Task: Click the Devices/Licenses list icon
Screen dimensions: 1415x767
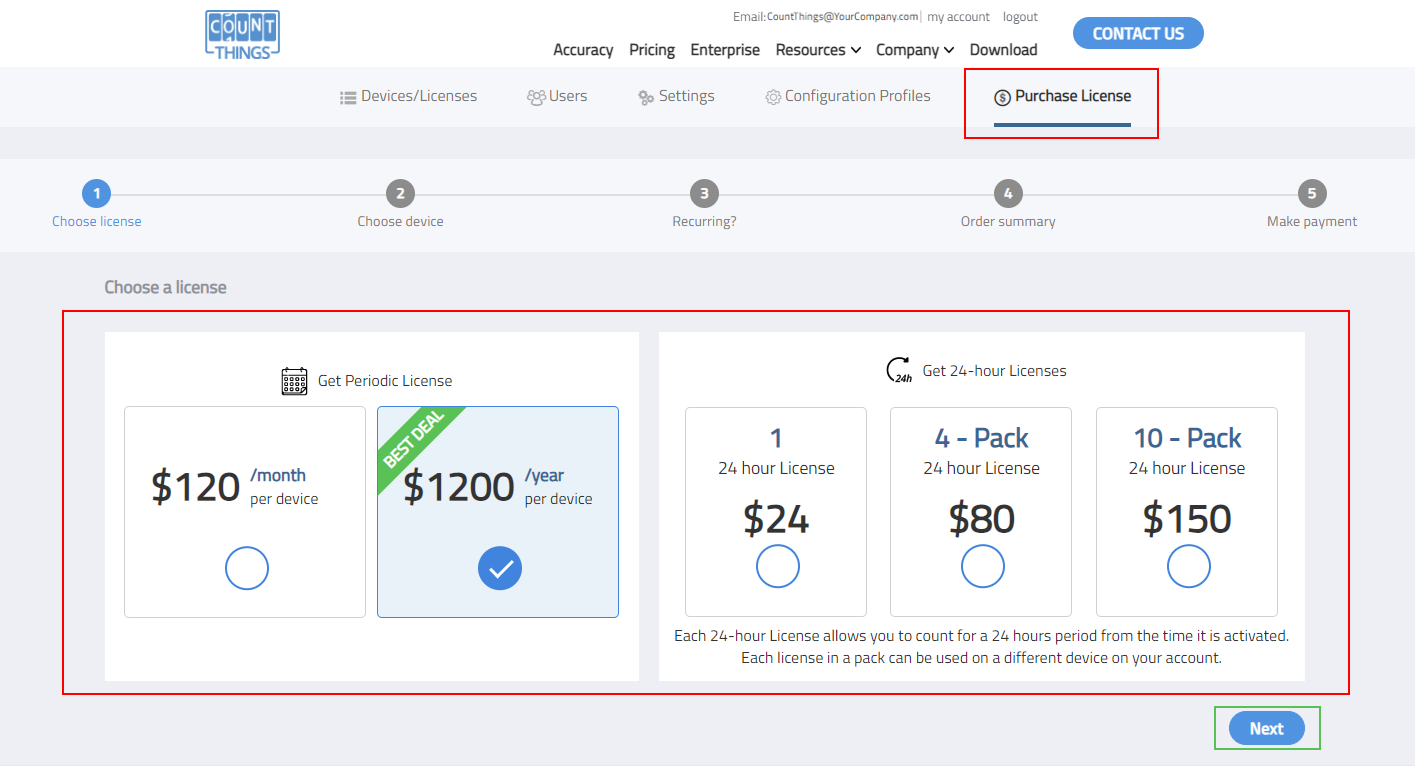Action: click(348, 97)
